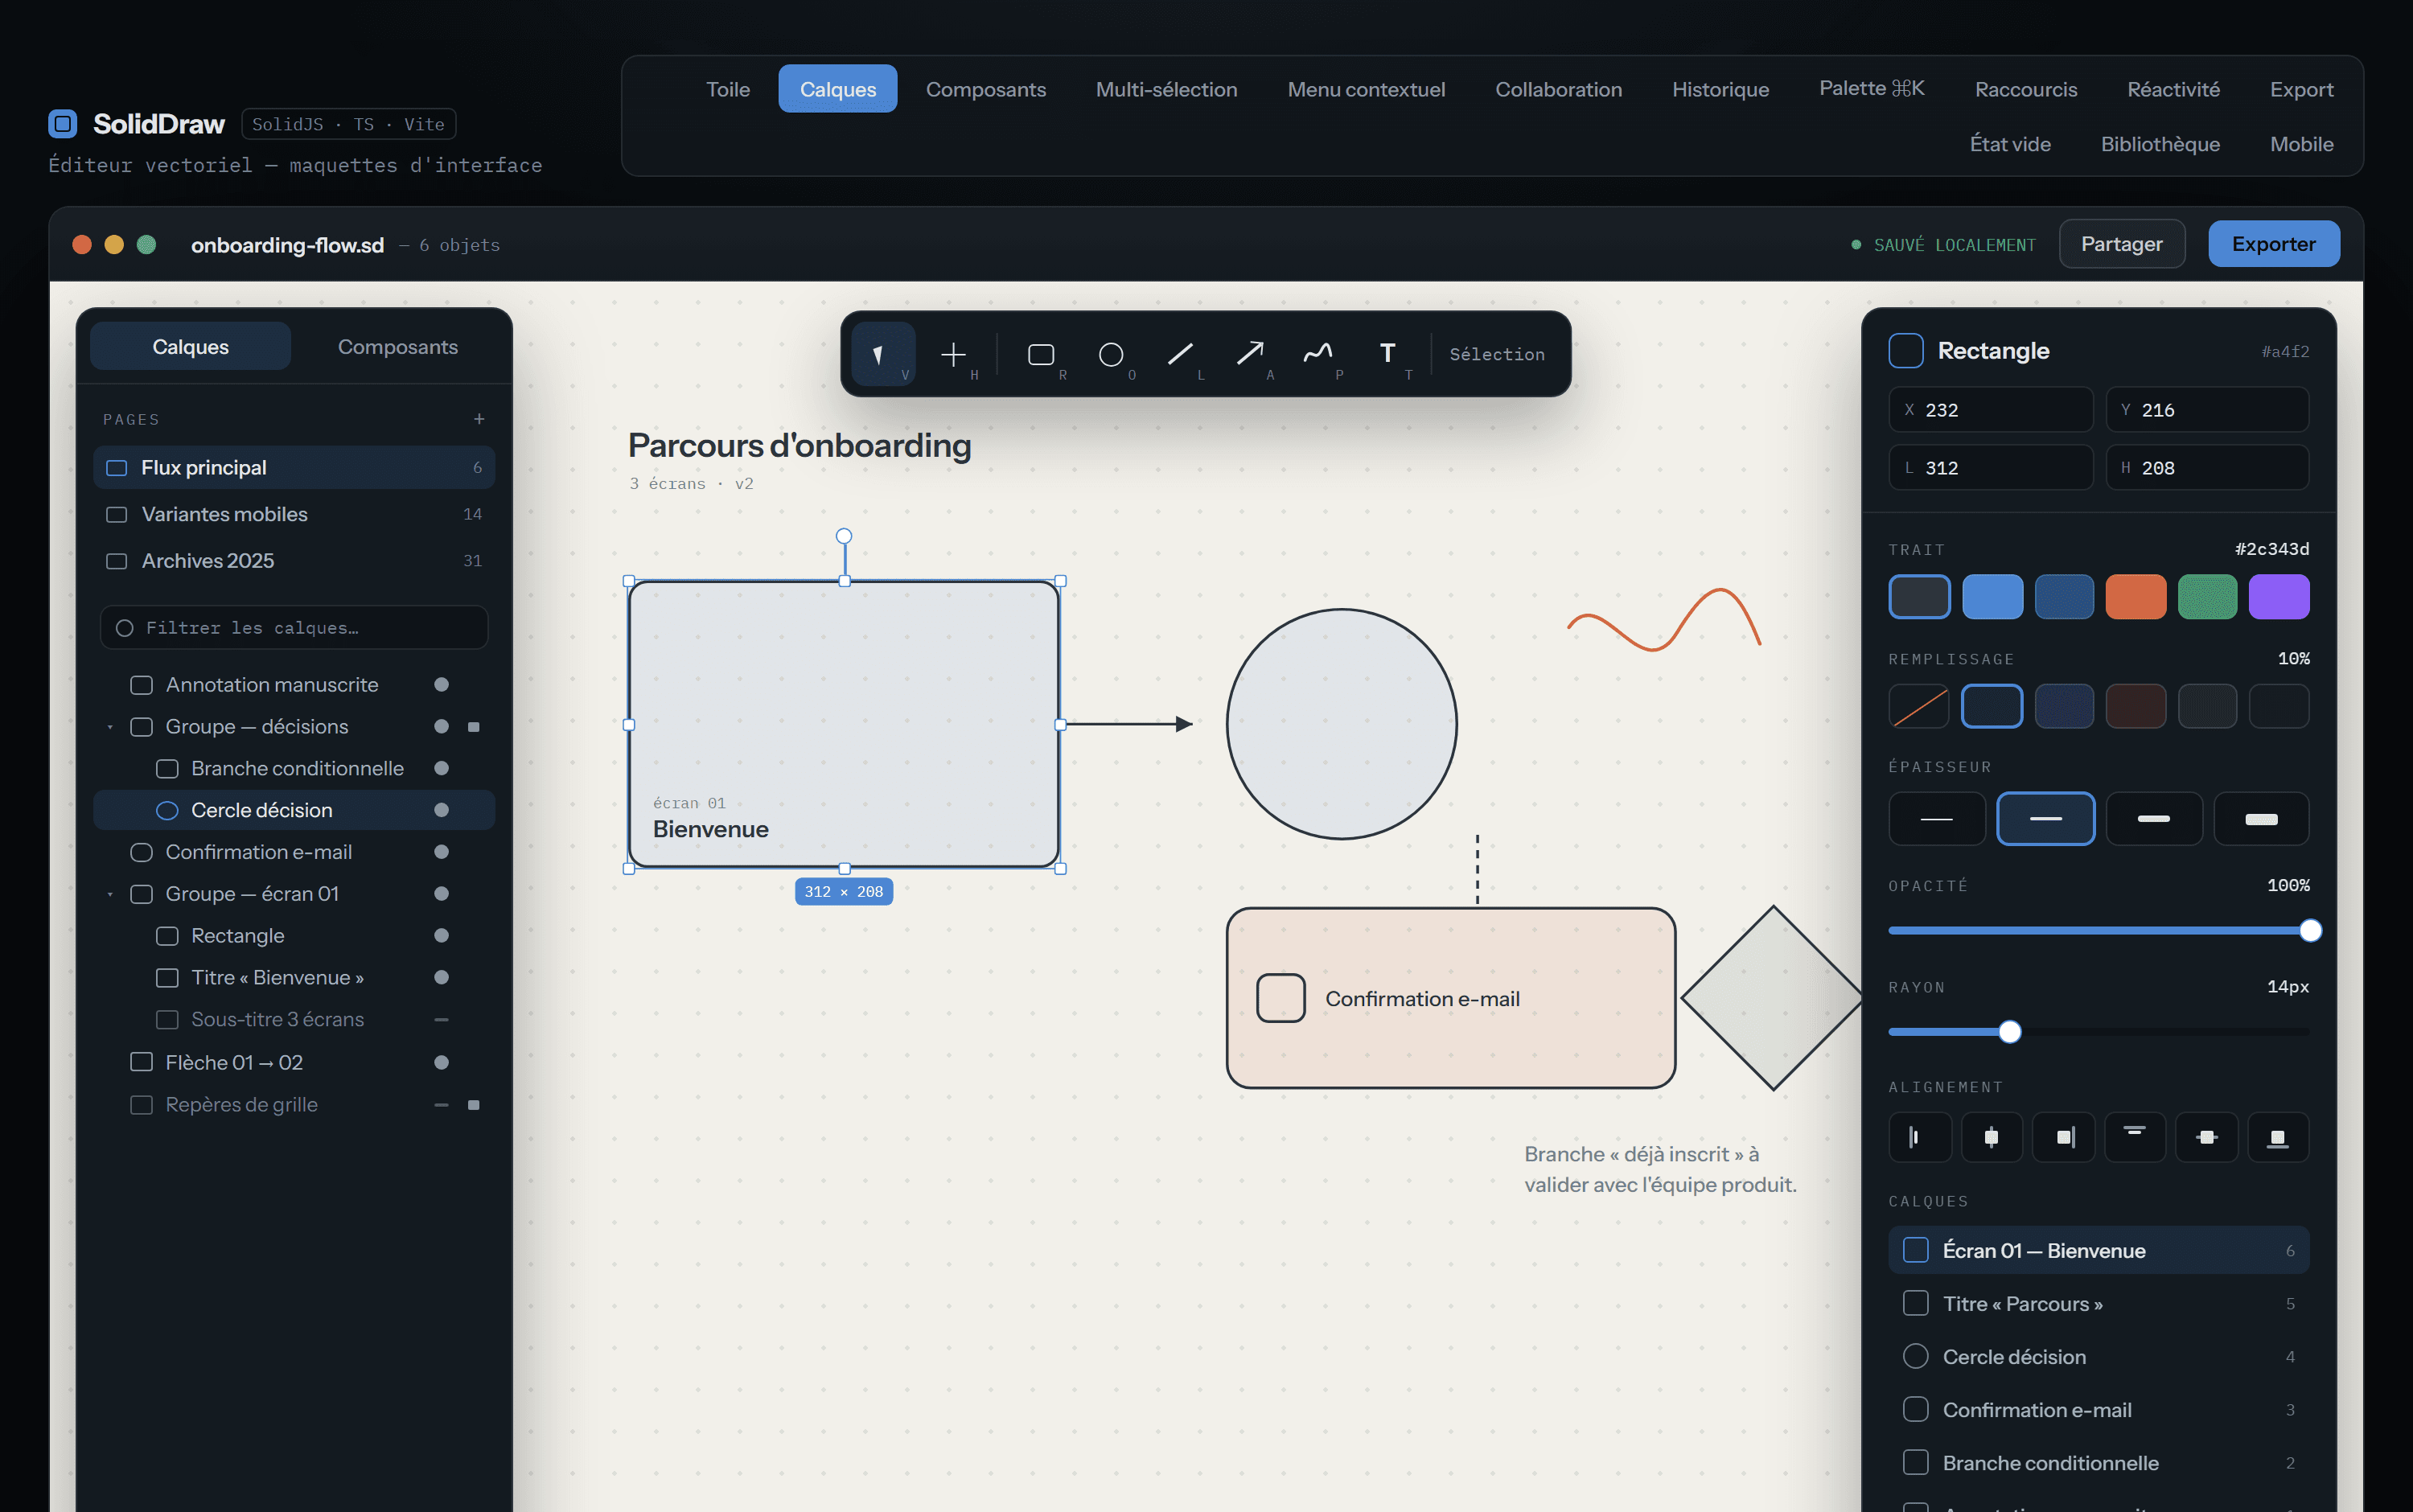Choose the Rectangle (R) drawing tool
This screenshot has height=1512, width=2413.
(1041, 354)
